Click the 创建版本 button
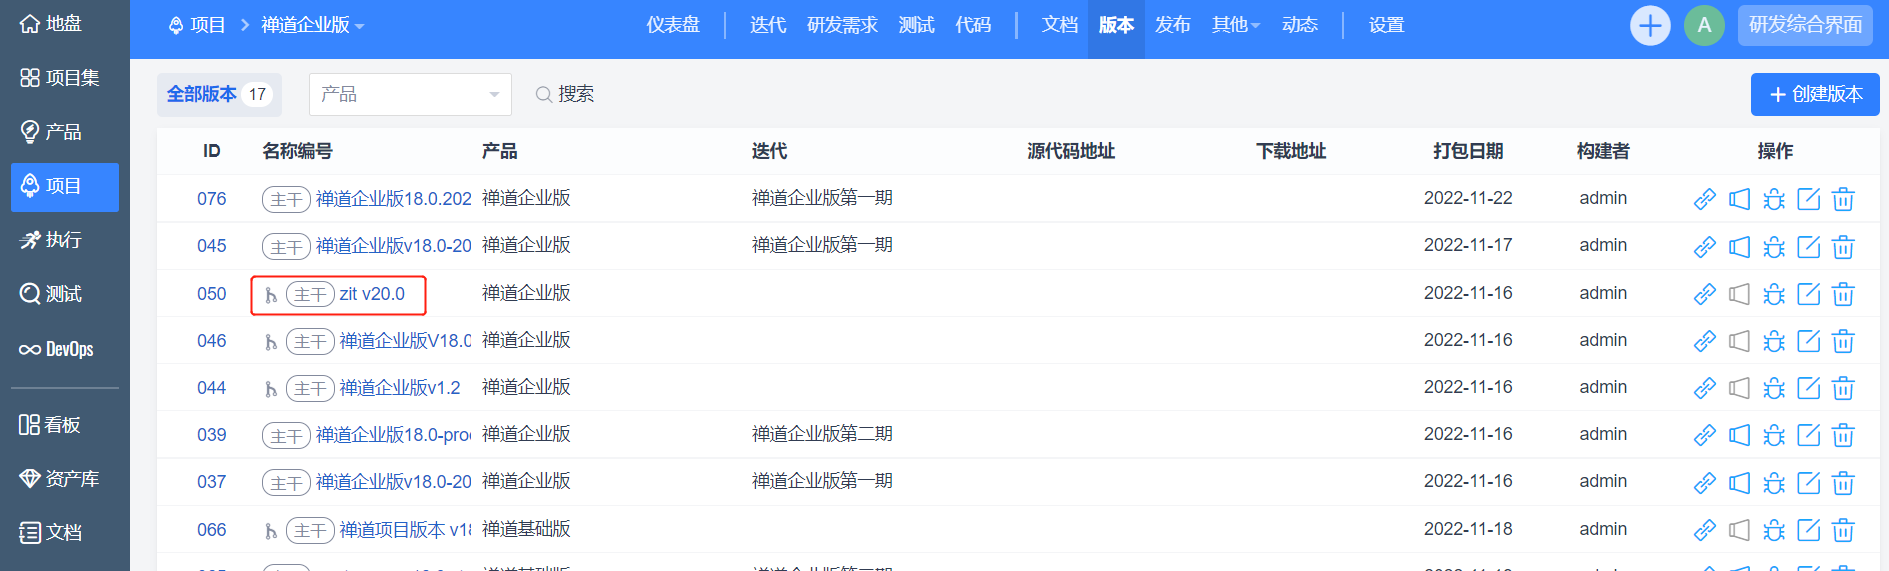The image size is (1889, 571). point(1815,94)
